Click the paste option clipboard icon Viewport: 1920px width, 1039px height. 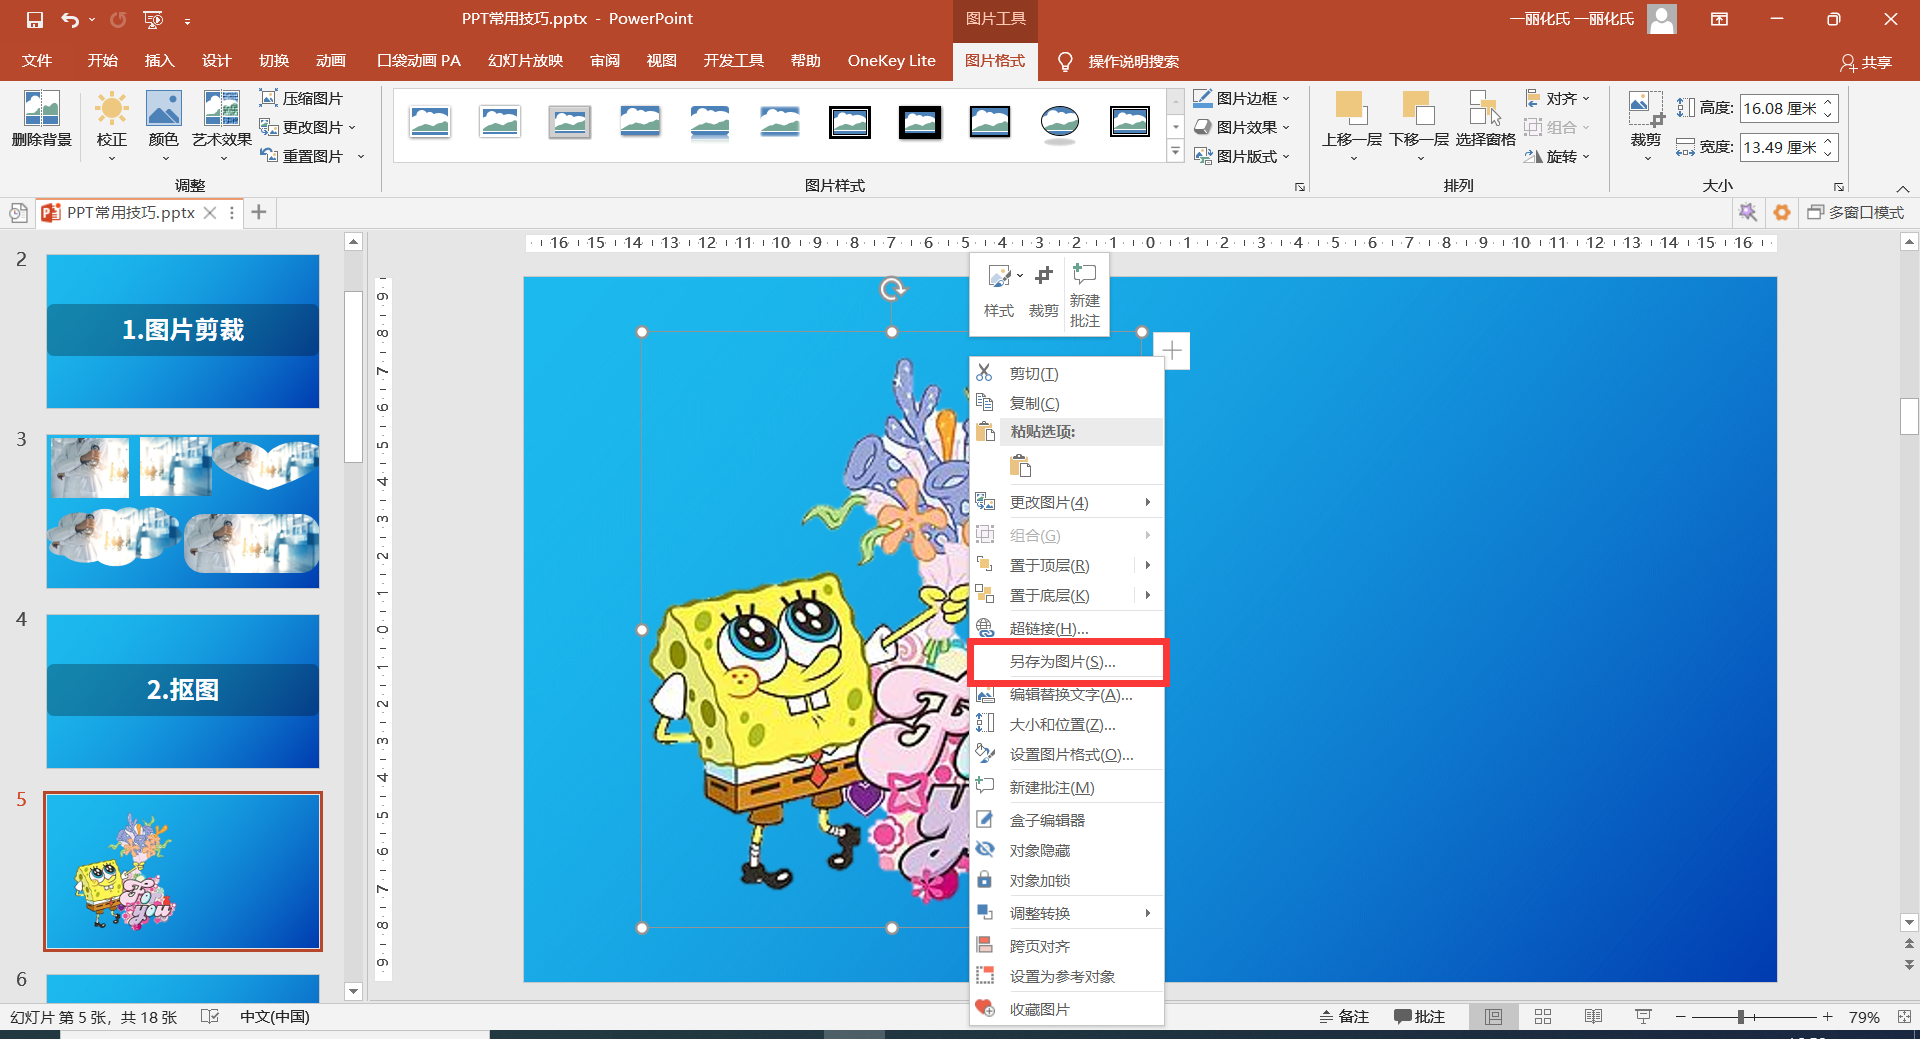pyautogui.click(x=1020, y=466)
